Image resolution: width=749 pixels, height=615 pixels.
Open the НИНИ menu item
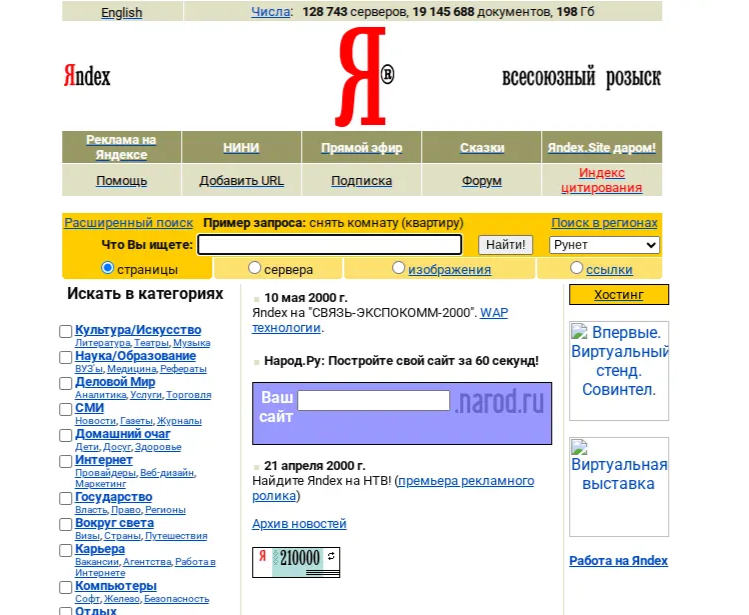(x=241, y=148)
